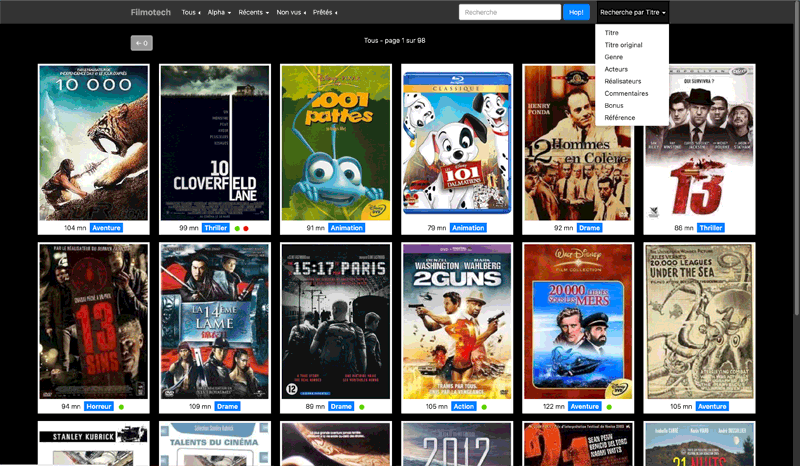Click the Hop! search button
The image size is (800, 466).
coord(576,12)
